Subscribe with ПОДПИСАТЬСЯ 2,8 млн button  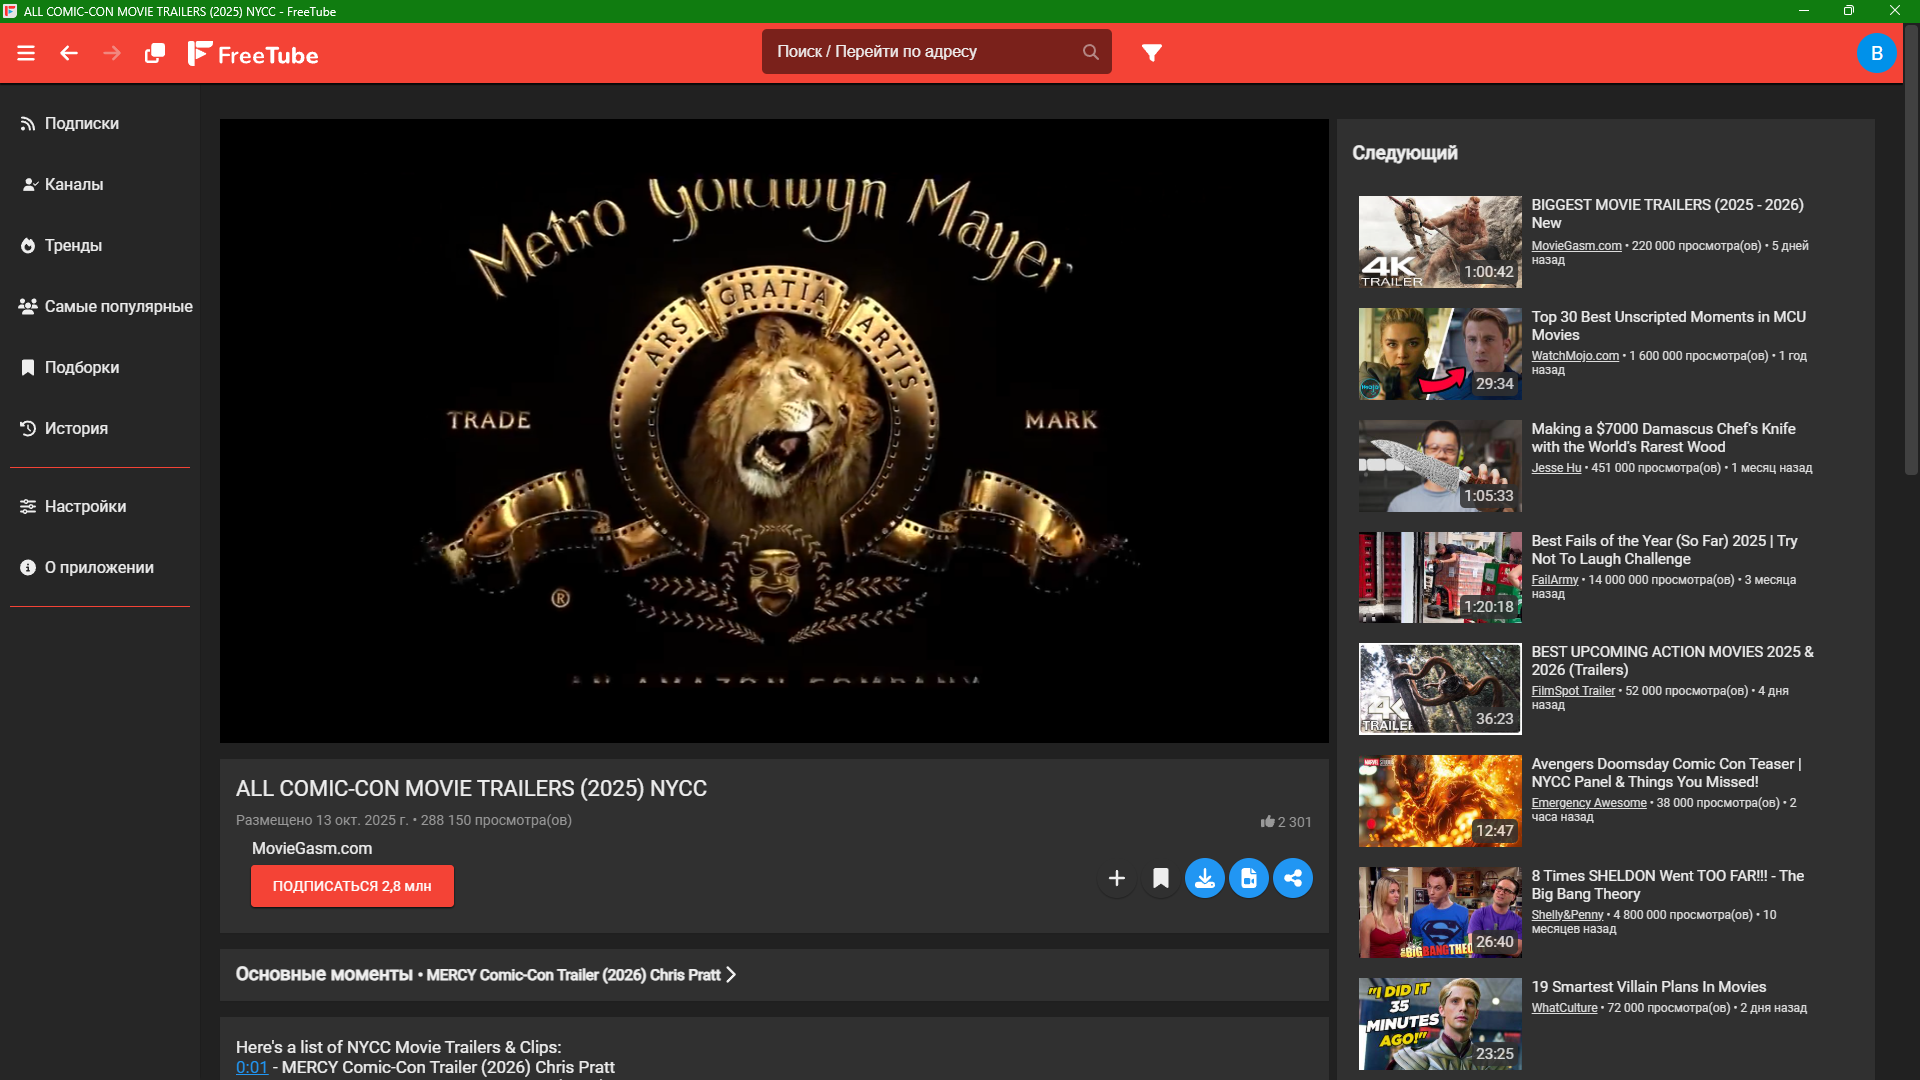click(x=352, y=886)
